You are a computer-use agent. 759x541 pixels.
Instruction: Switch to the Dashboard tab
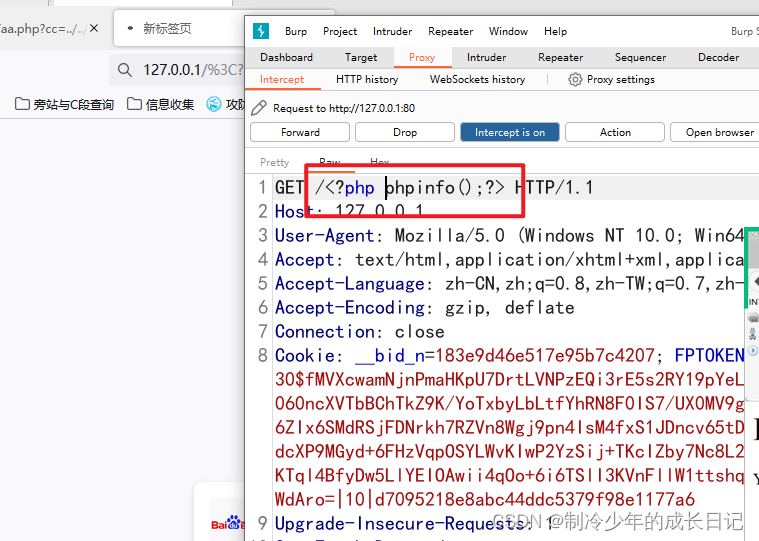click(287, 57)
